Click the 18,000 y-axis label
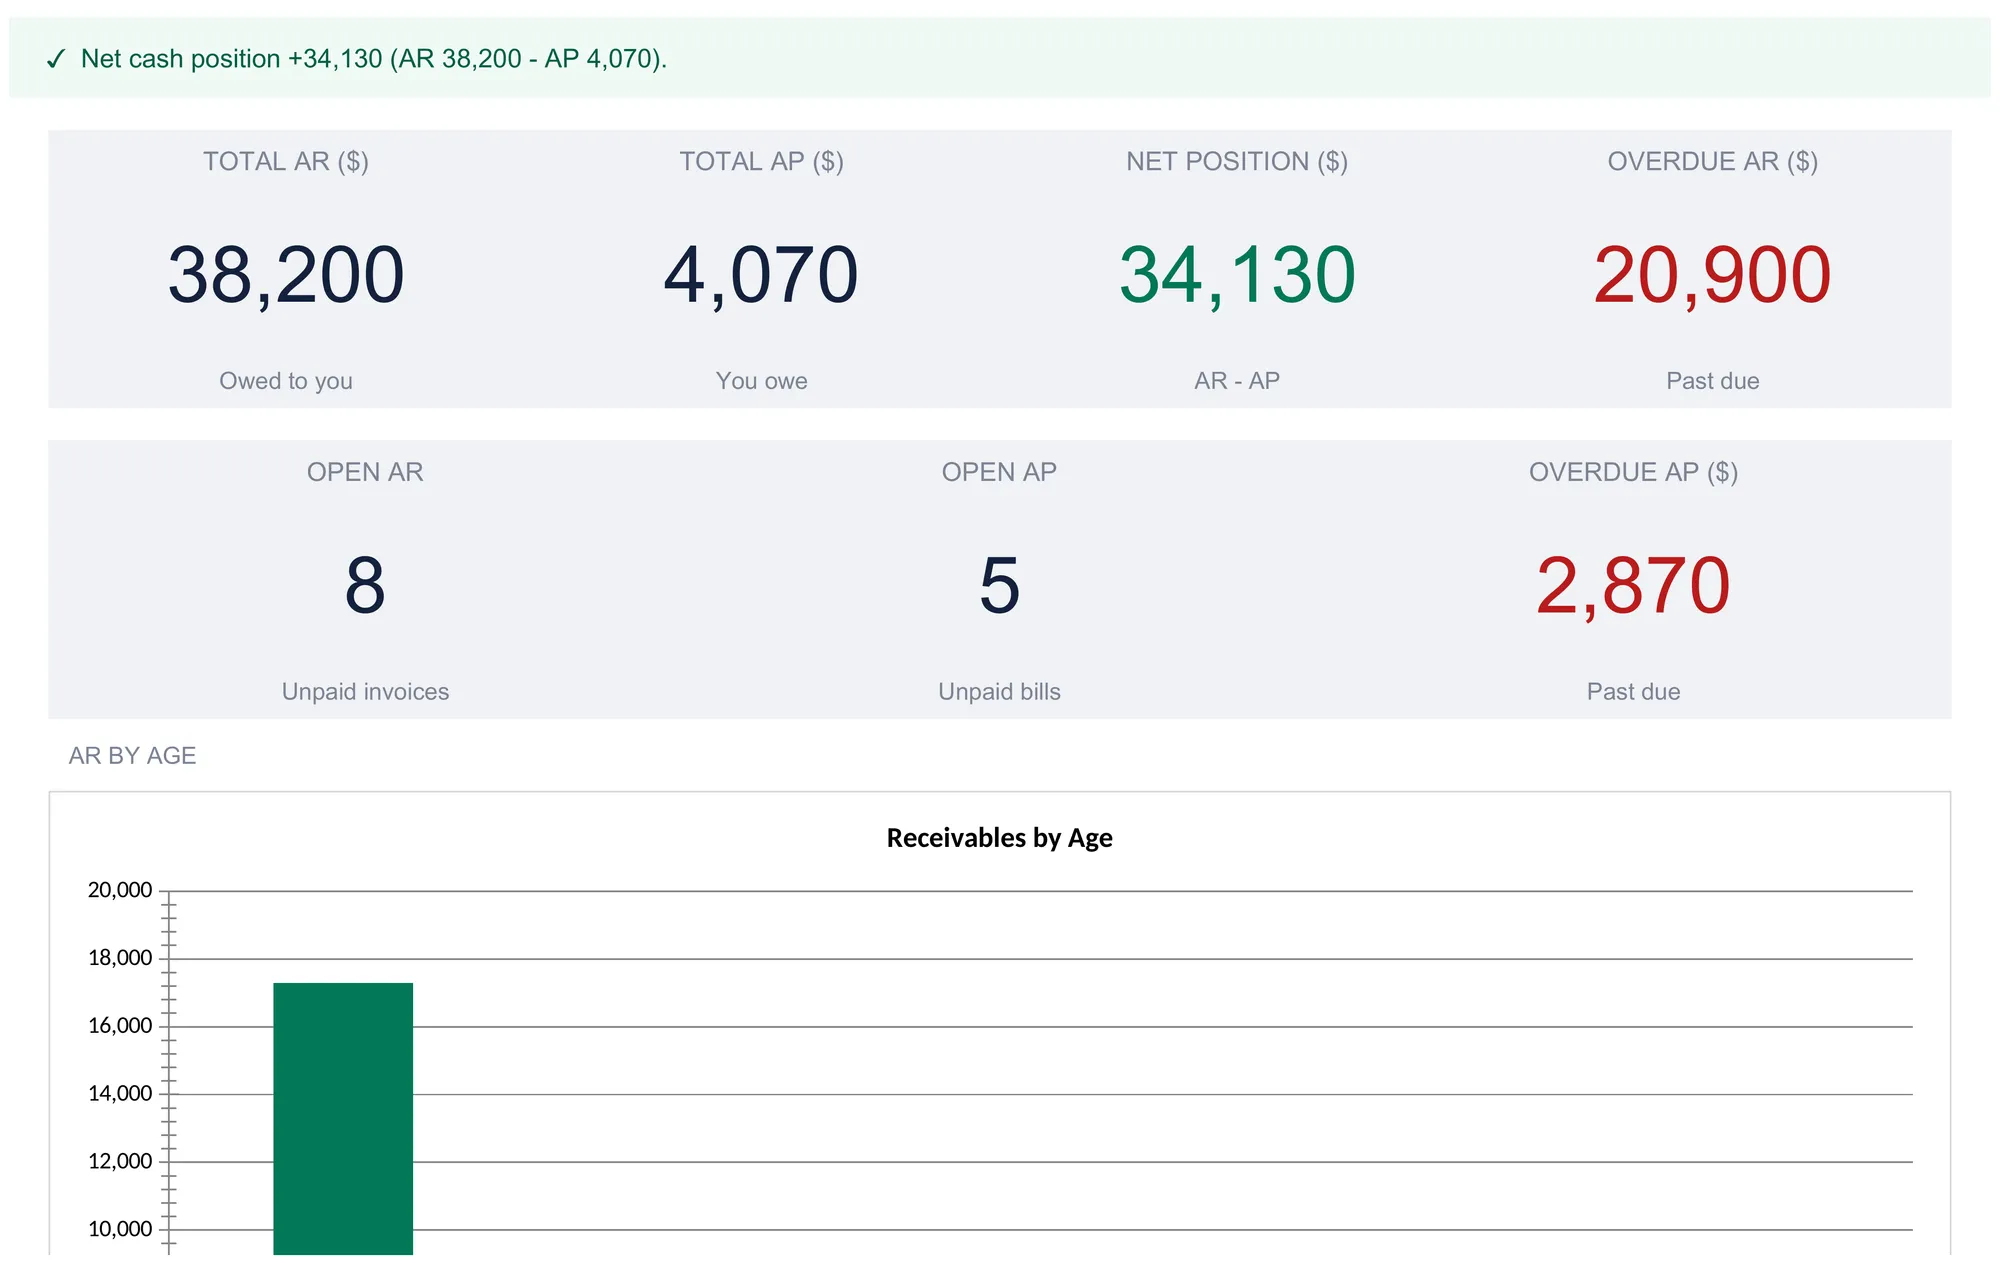This screenshot has height=1264, width=2000. coord(120,958)
